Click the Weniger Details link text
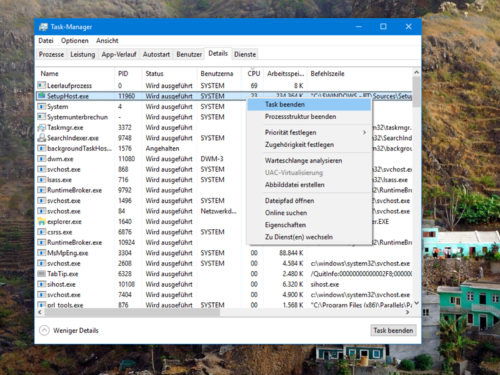The height and width of the screenshot is (375, 500). pyautogui.click(x=76, y=330)
